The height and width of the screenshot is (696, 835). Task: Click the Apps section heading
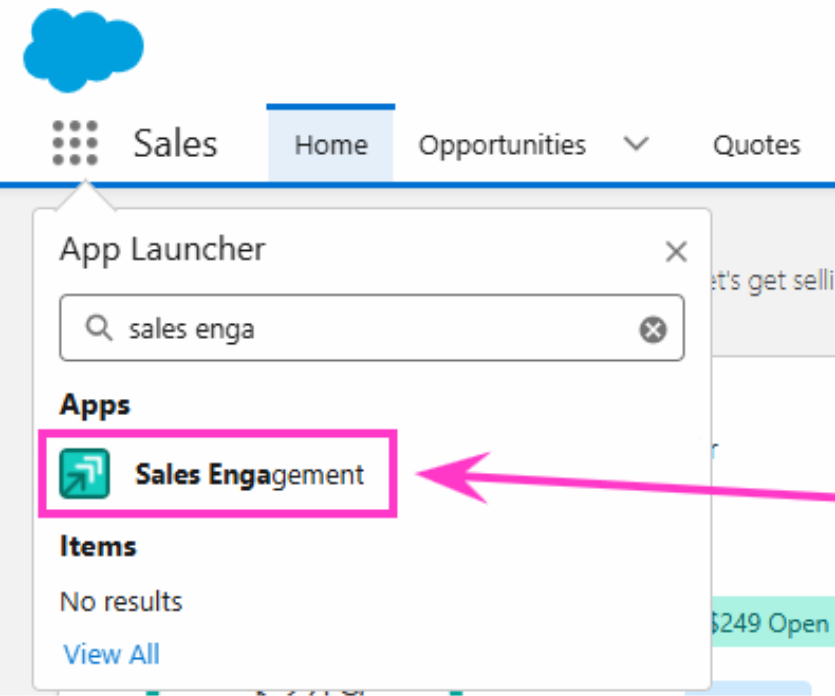tap(95, 405)
